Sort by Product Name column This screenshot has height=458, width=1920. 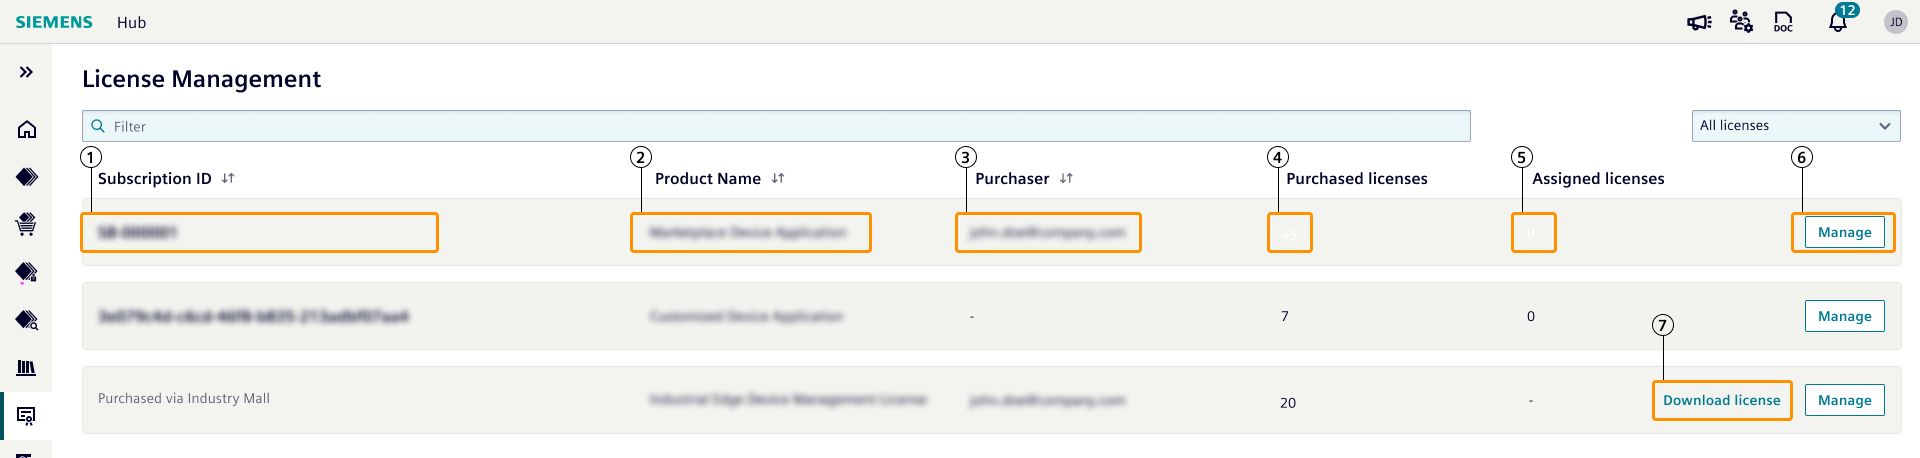[778, 178]
